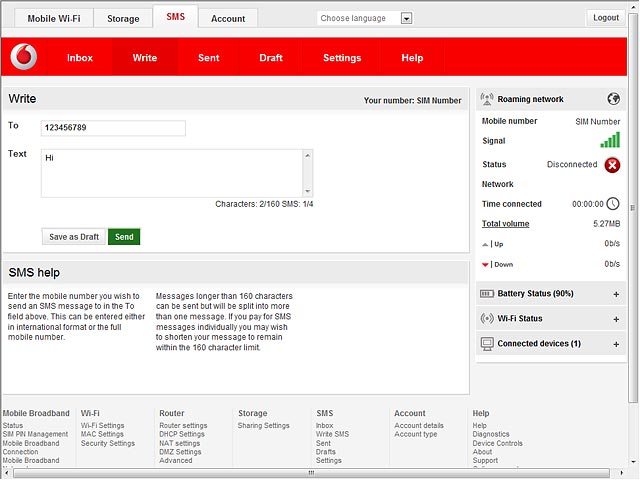Click the green signal strength bars

610,140
